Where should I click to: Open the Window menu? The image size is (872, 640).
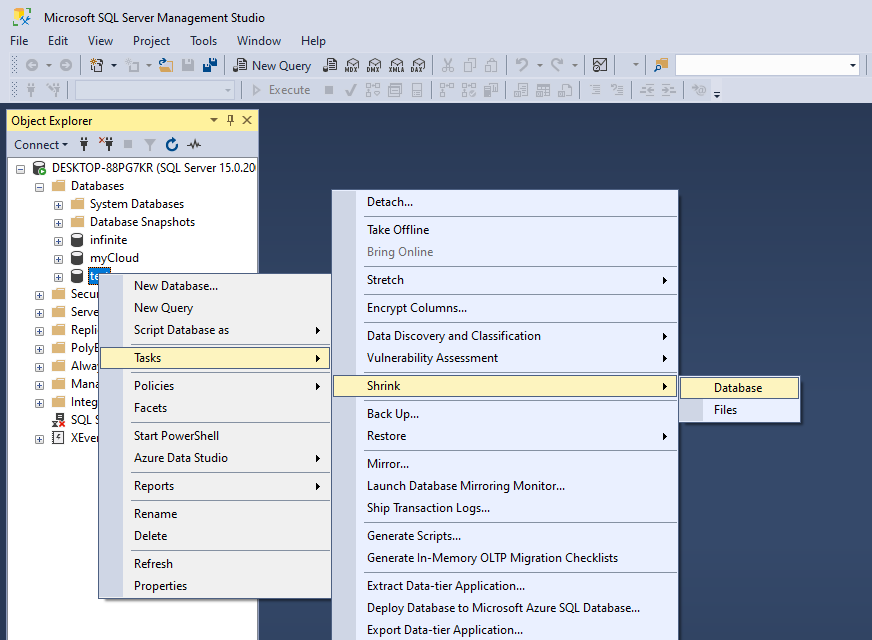(x=259, y=41)
